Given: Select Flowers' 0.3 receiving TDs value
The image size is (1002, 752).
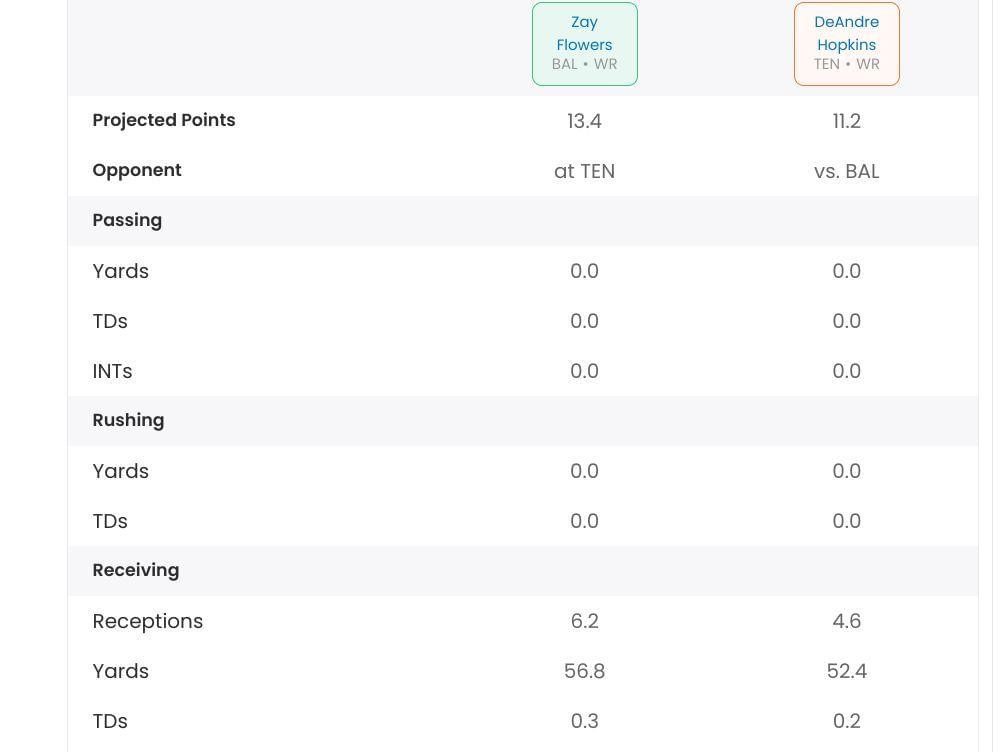Looking at the screenshot, I should click(x=584, y=721).
